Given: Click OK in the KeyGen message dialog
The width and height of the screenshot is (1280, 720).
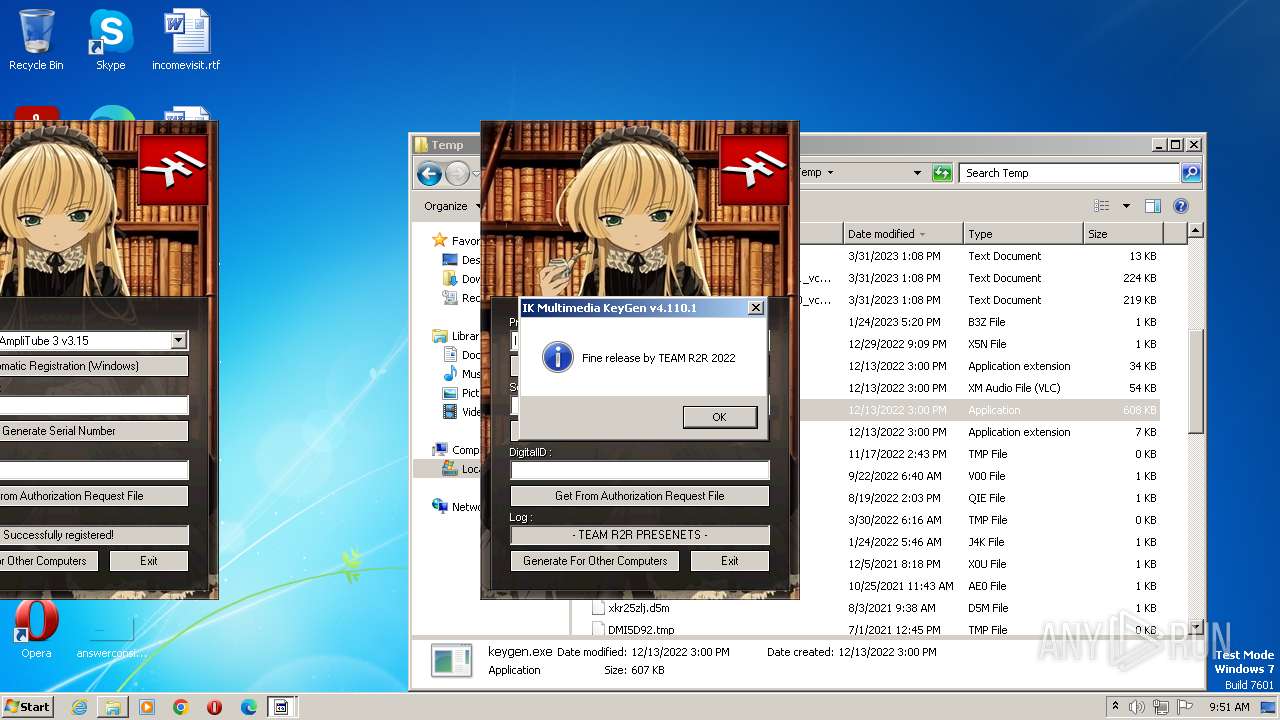Looking at the screenshot, I should pyautogui.click(x=720, y=417).
